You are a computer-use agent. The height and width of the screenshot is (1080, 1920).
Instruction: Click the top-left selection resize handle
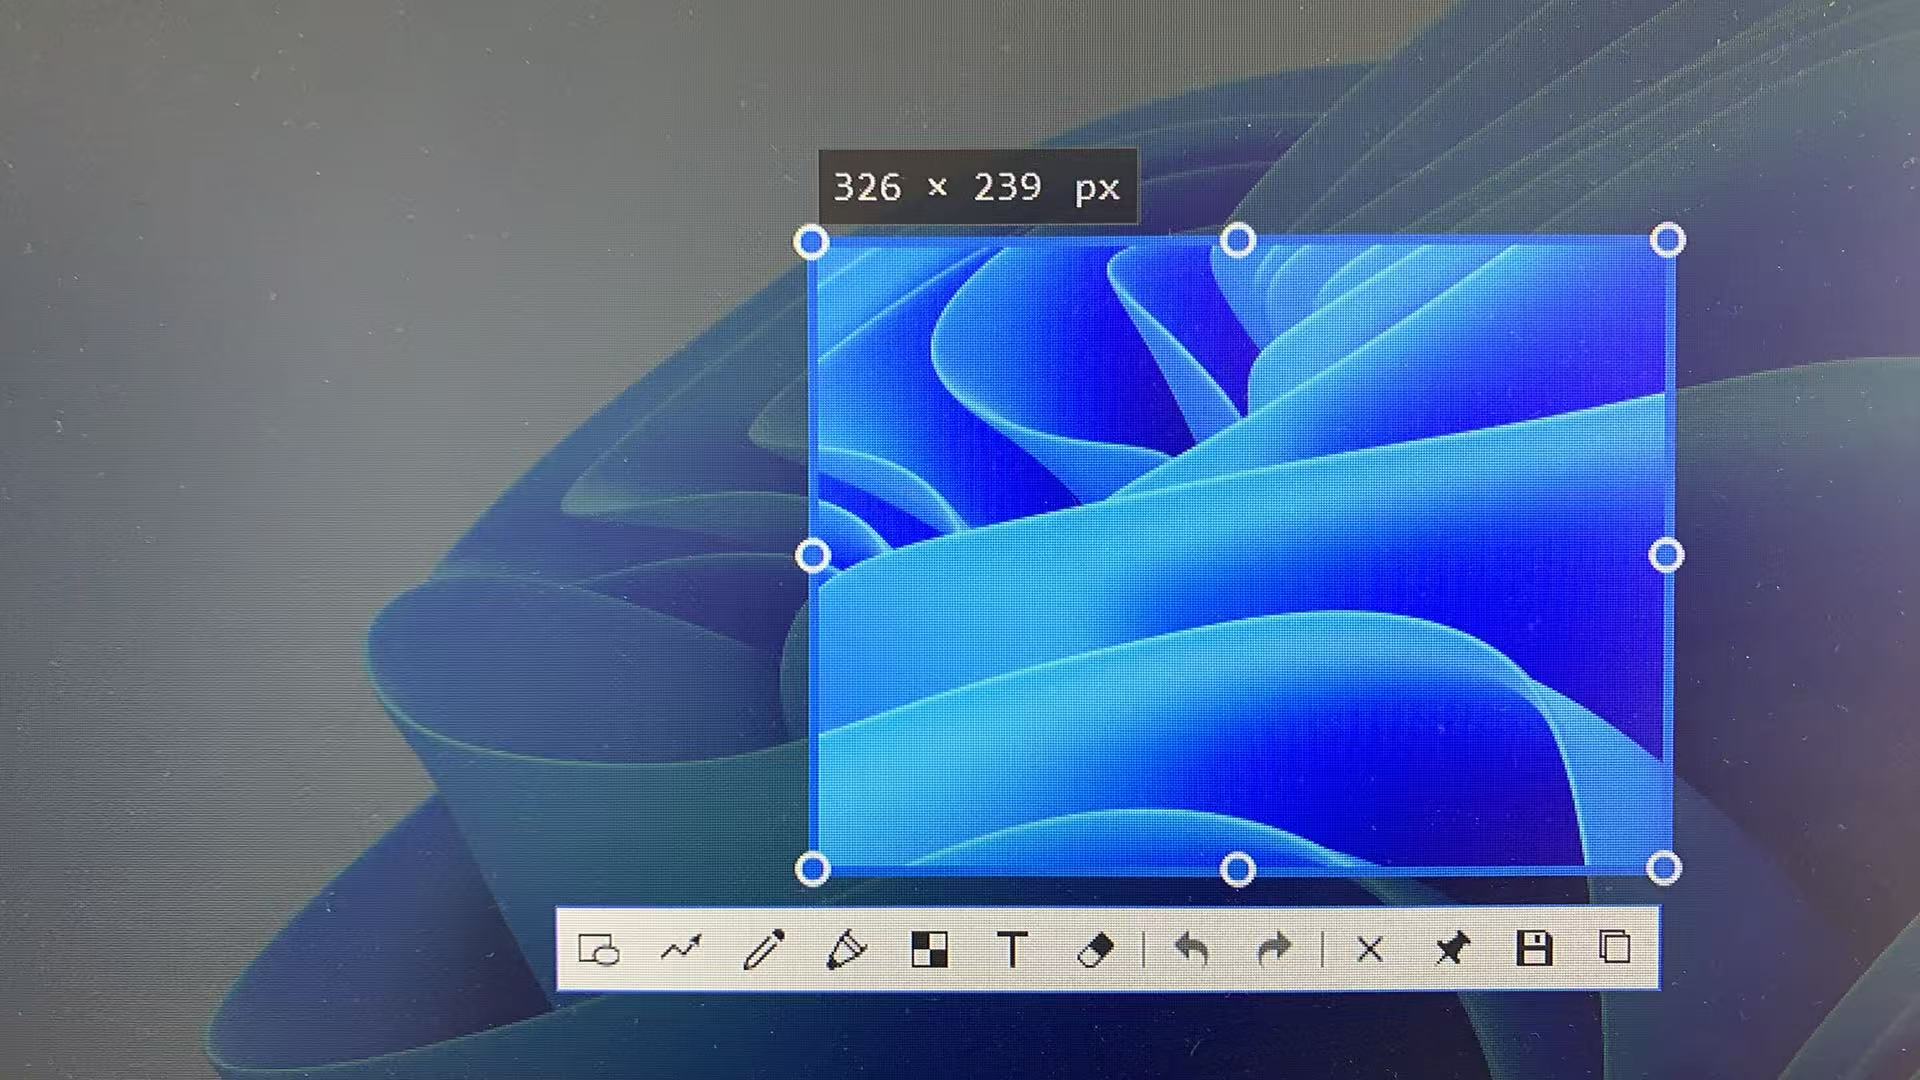[812, 242]
